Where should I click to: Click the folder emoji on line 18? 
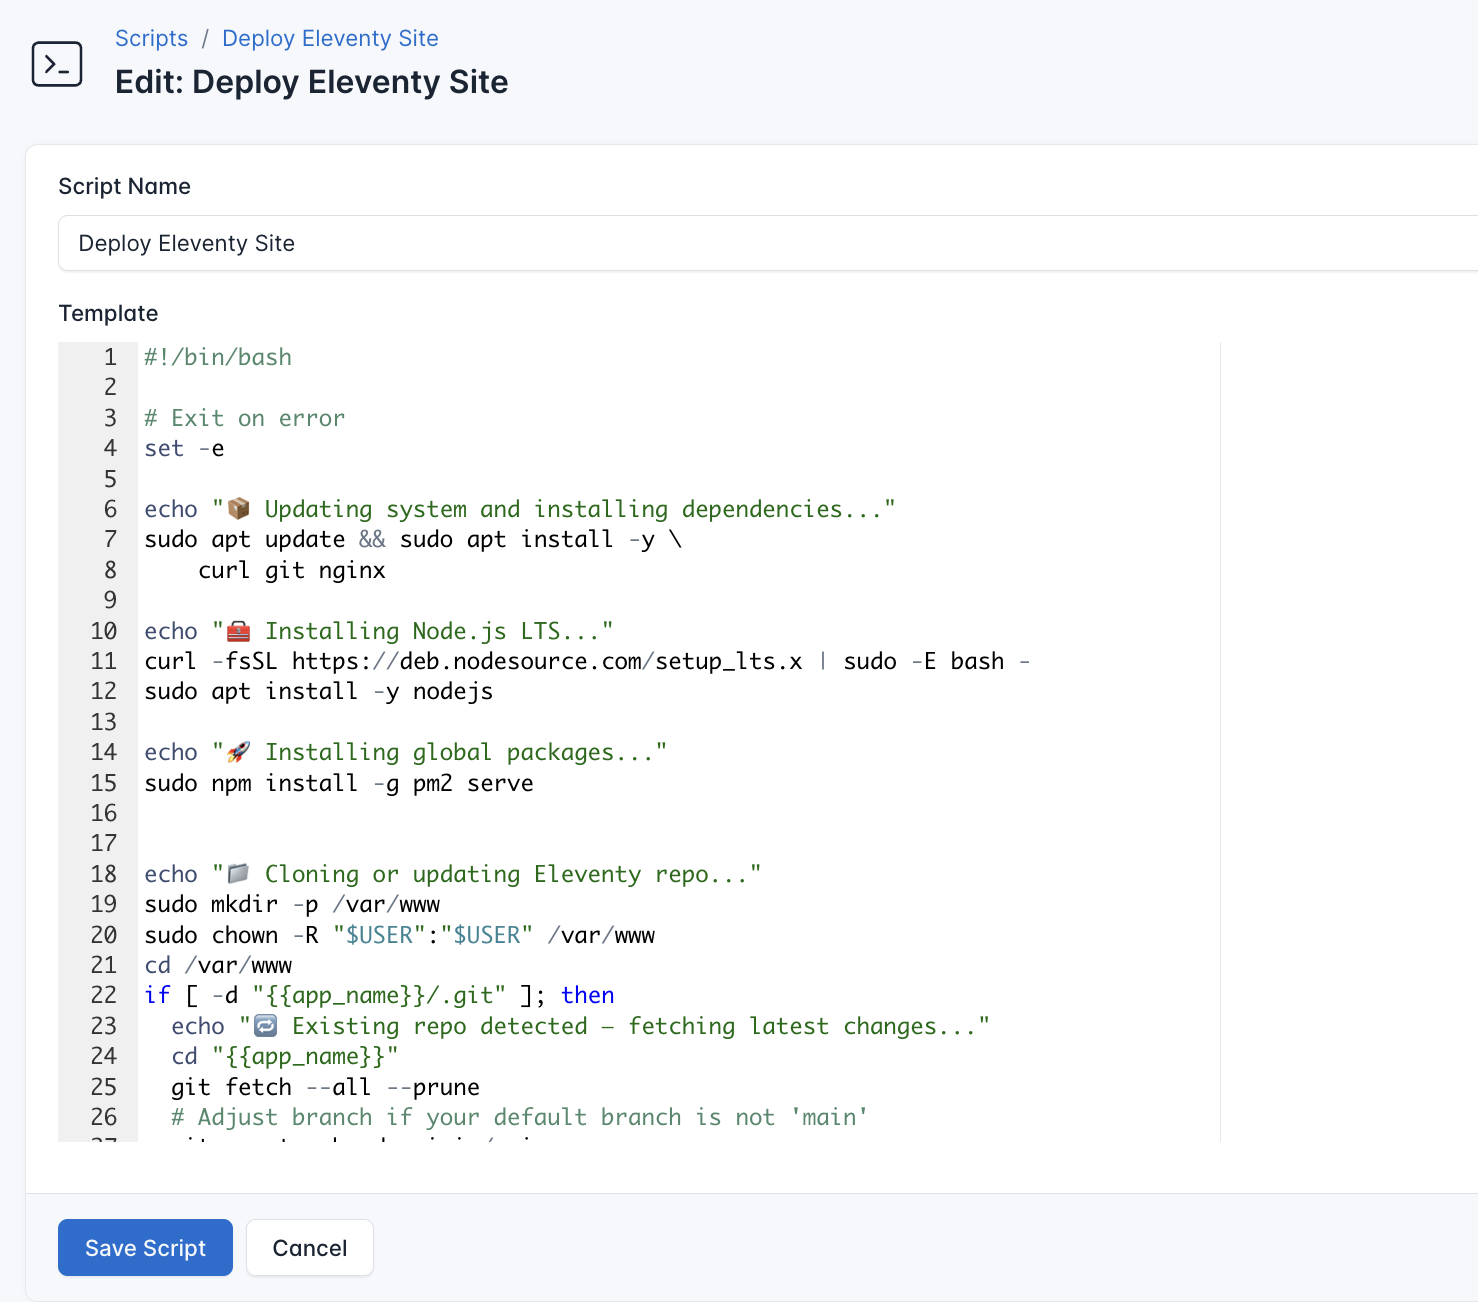click(x=237, y=873)
